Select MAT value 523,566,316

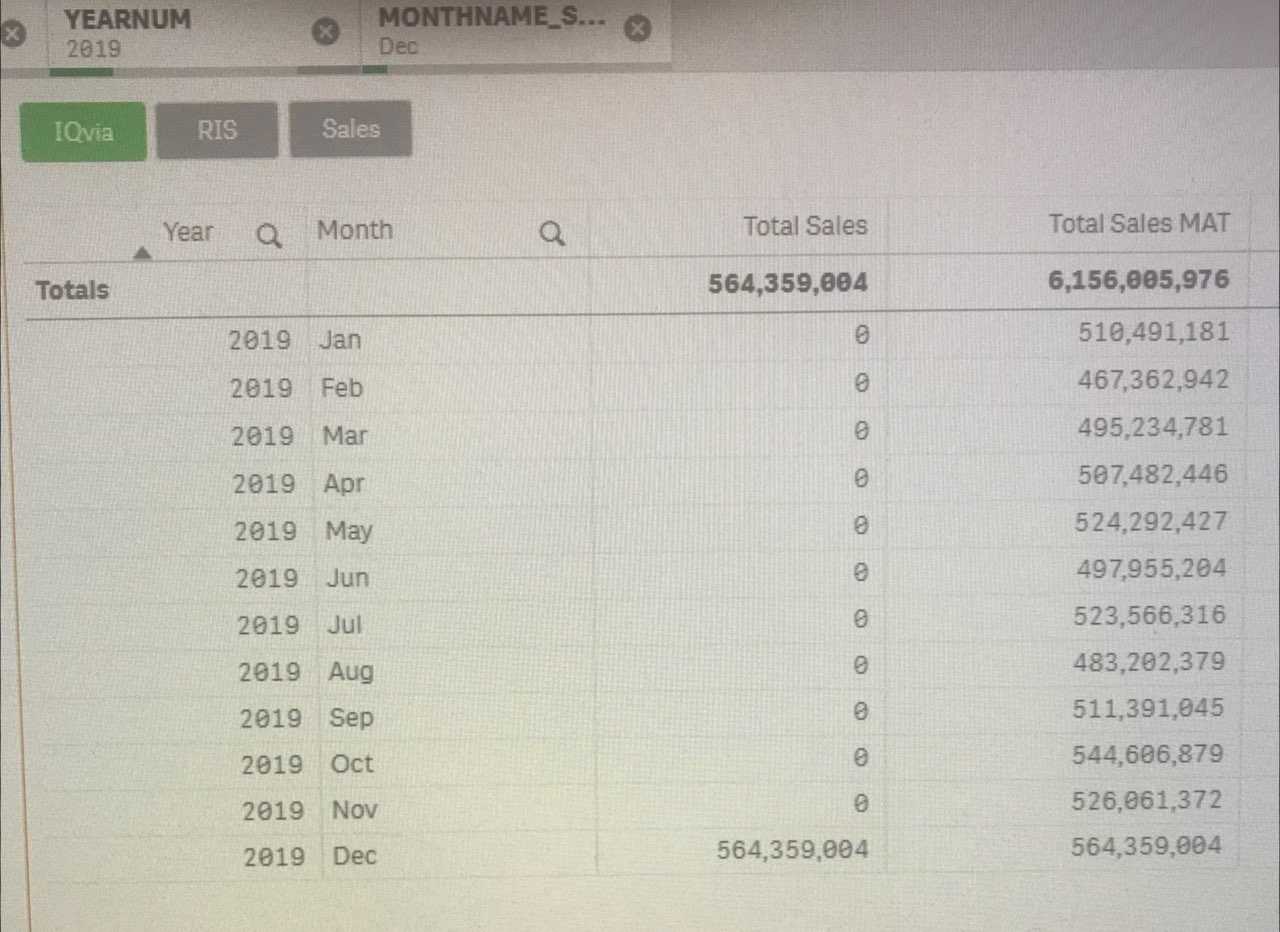1149,615
